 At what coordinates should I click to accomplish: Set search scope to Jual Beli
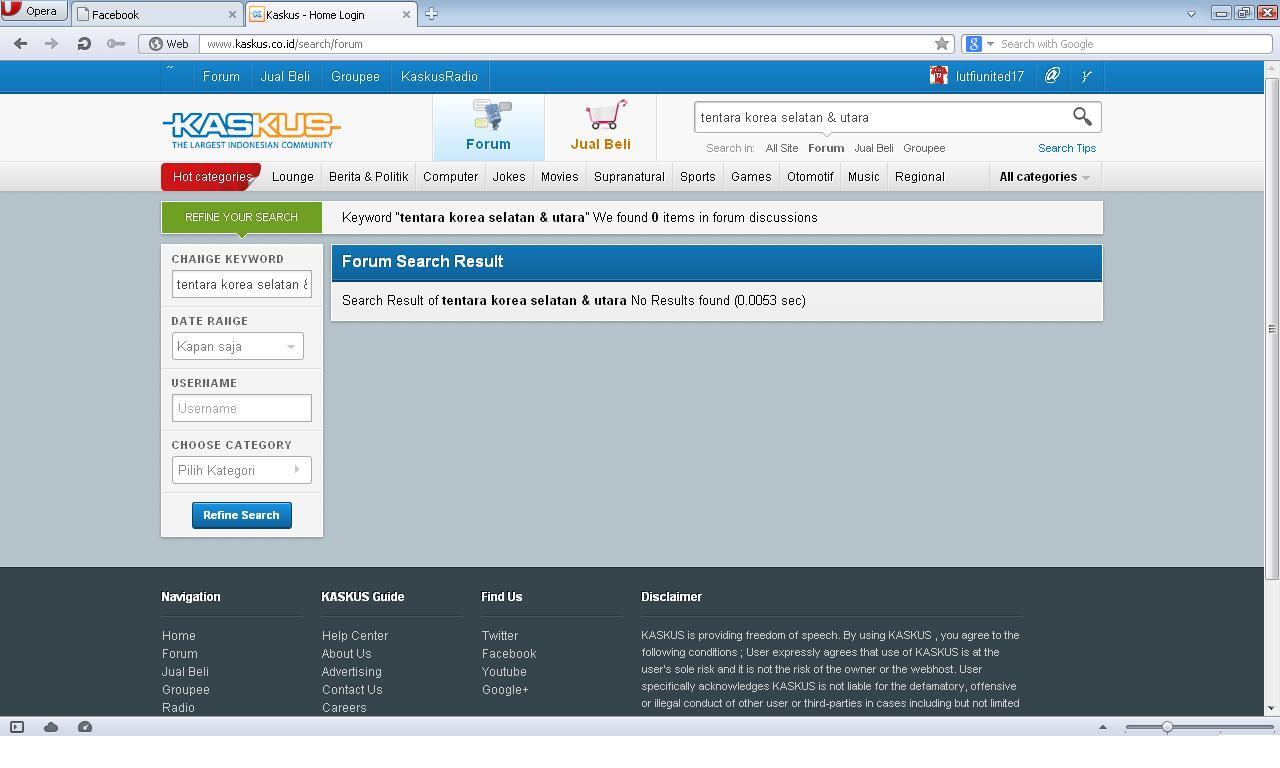(x=874, y=148)
